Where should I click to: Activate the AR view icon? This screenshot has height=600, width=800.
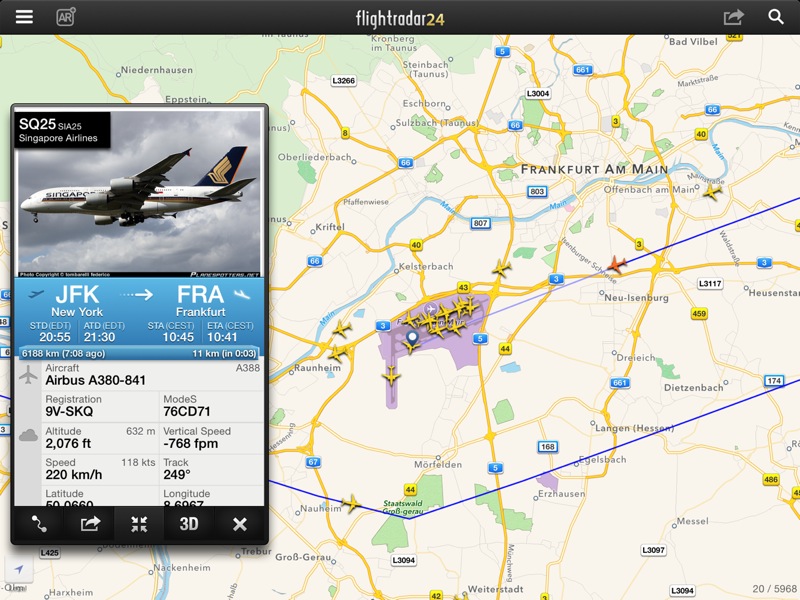[x=66, y=17]
